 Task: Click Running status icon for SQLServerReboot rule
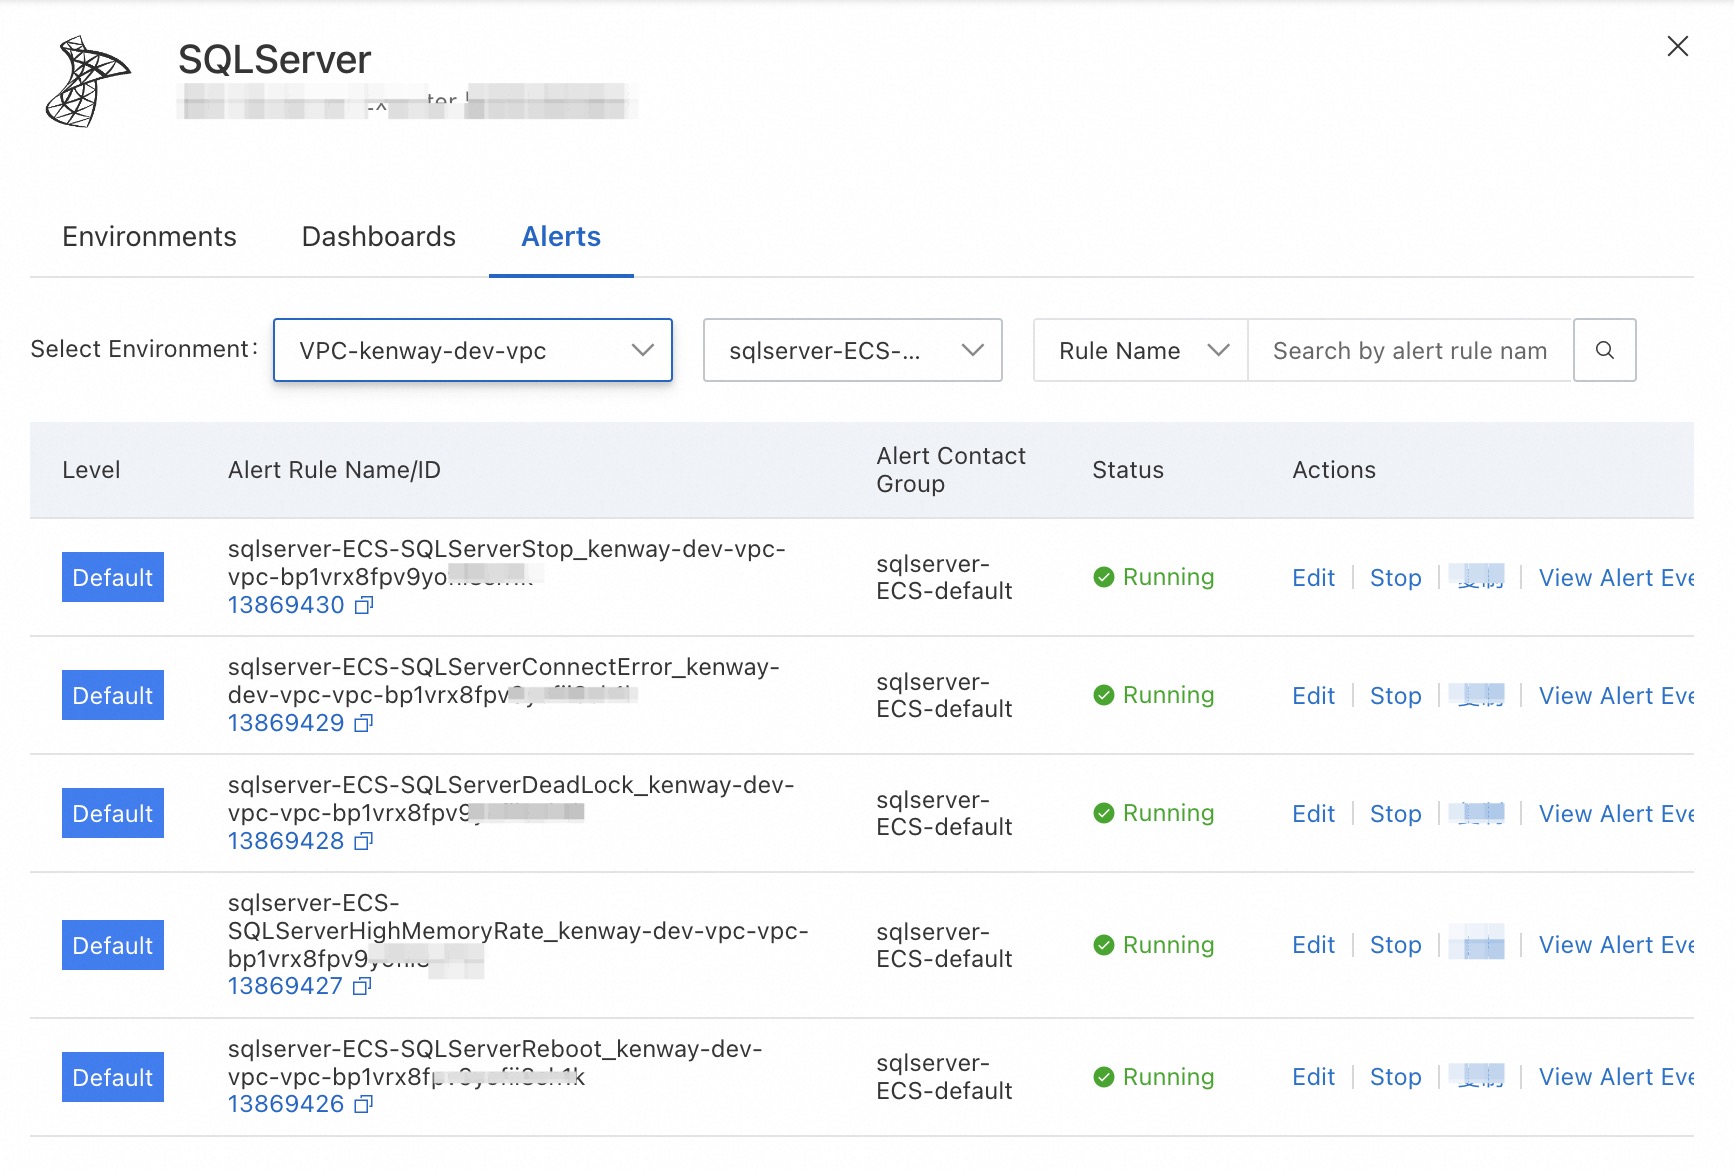pos(1104,1077)
